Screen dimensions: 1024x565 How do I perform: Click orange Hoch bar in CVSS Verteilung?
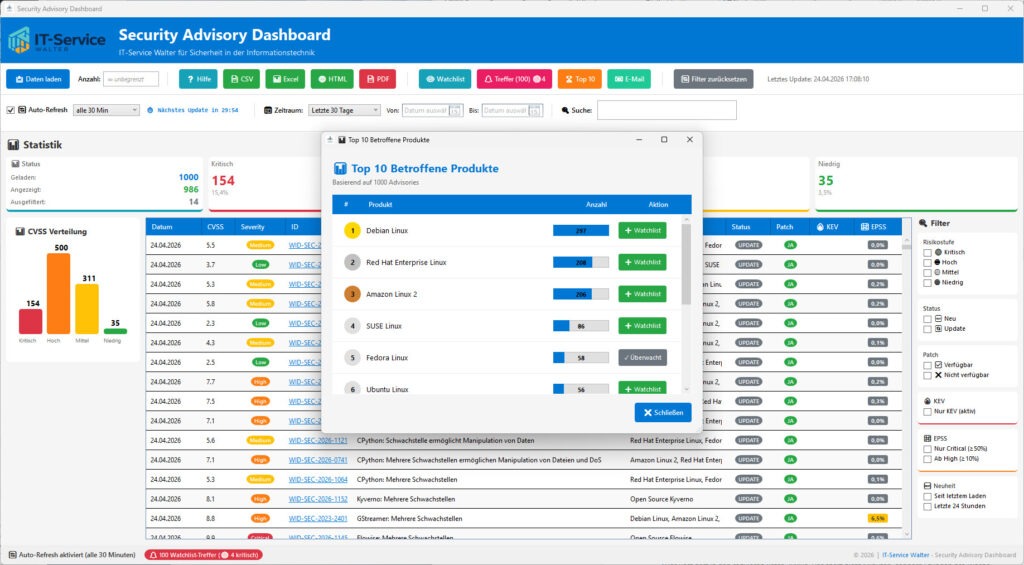58,294
